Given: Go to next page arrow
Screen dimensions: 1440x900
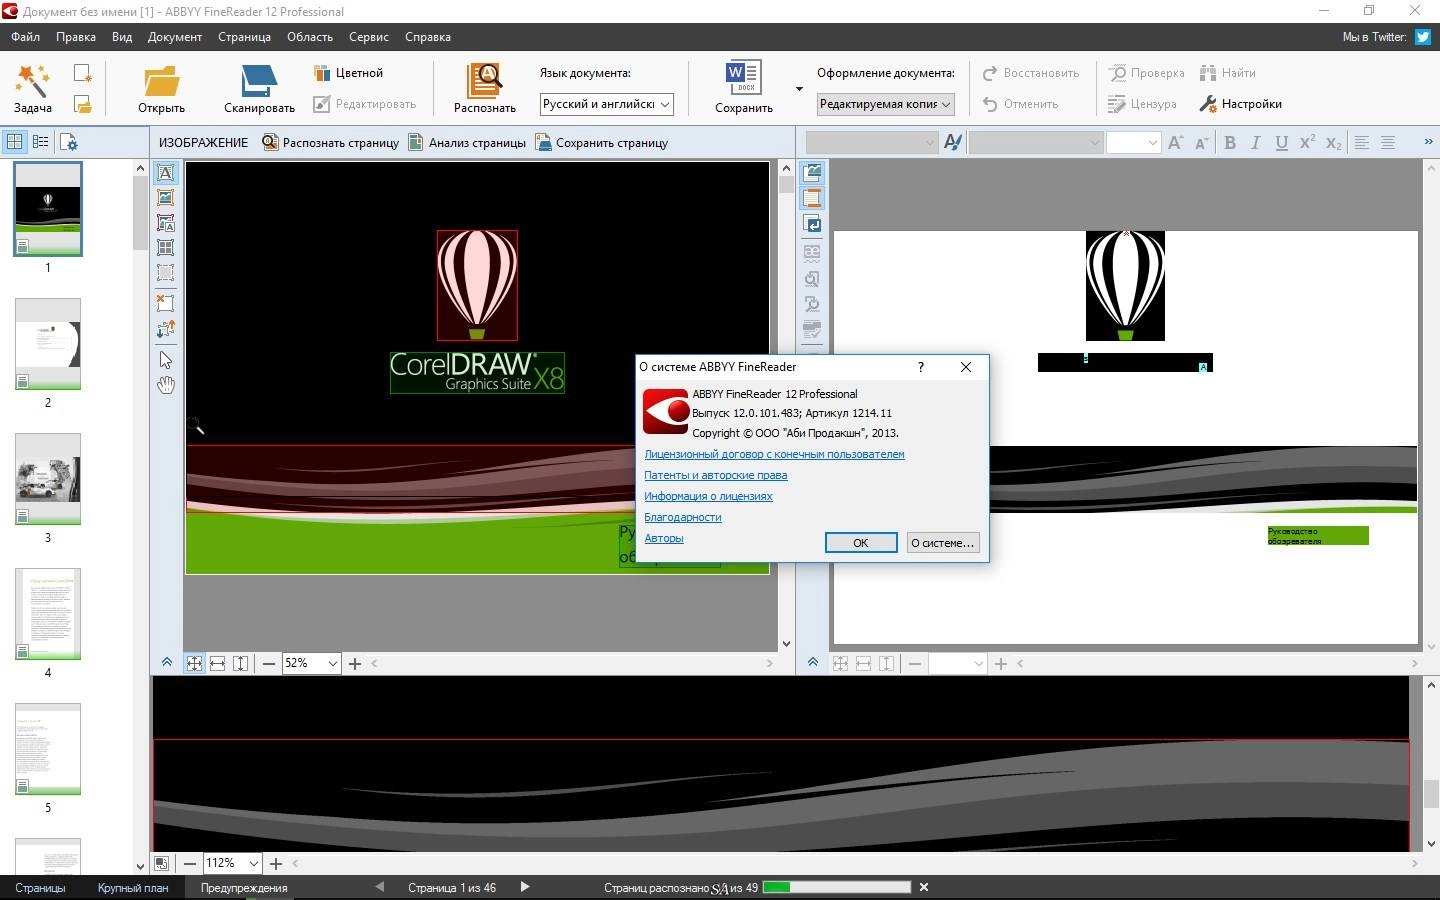Looking at the screenshot, I should (525, 887).
